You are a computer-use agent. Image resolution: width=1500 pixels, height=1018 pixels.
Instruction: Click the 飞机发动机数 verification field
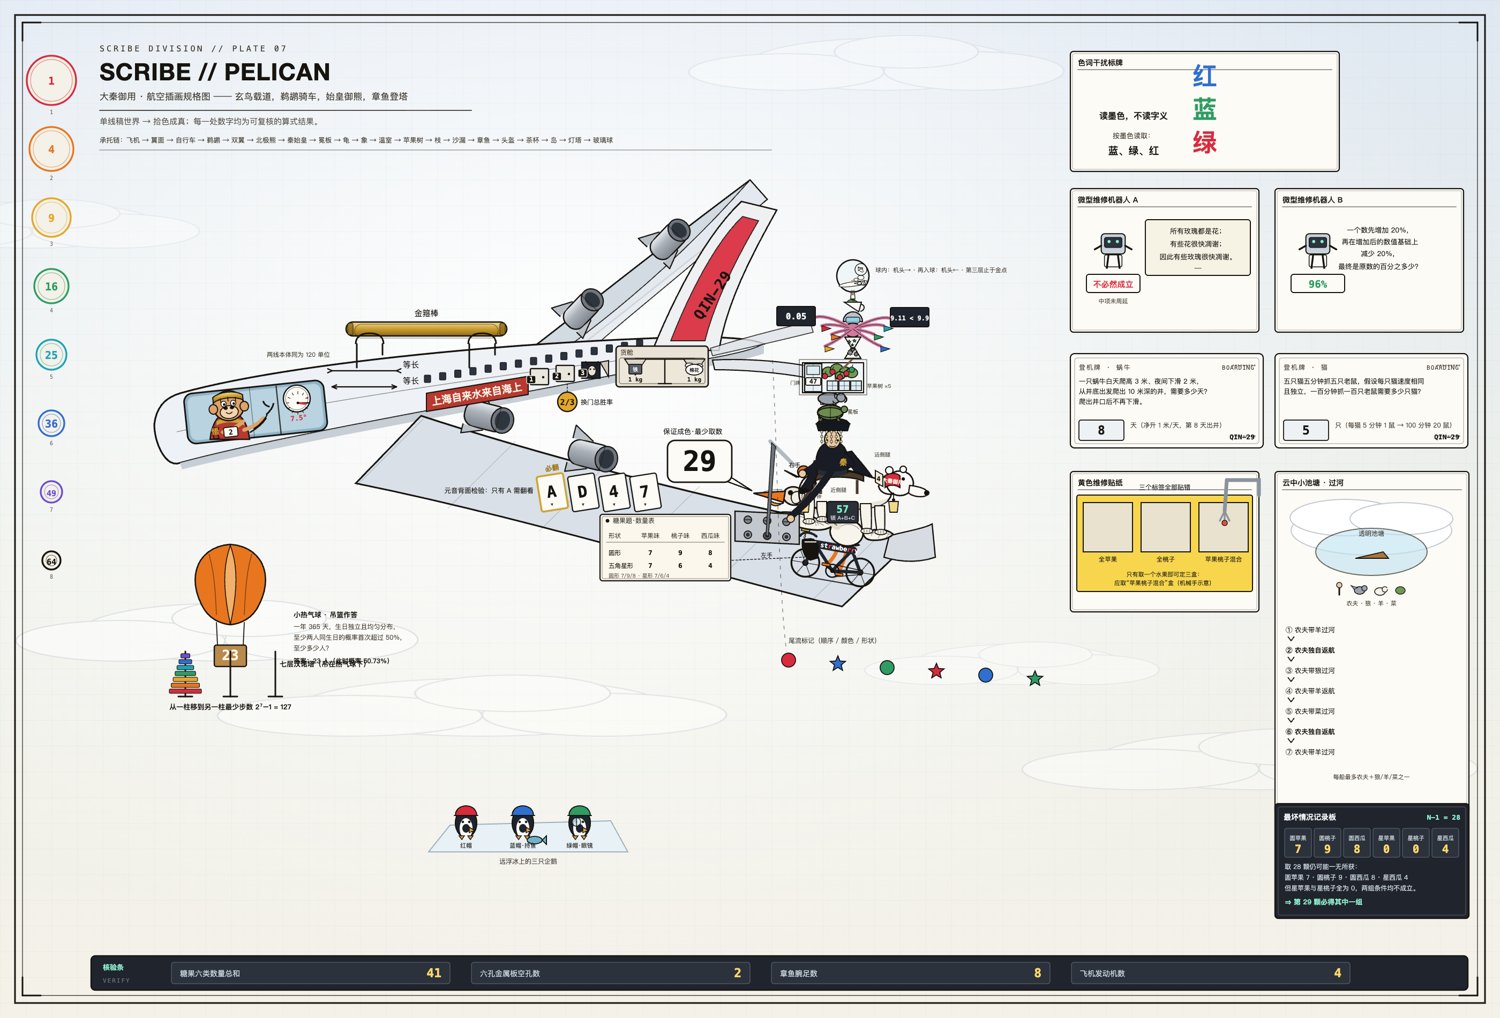pos(1210,973)
